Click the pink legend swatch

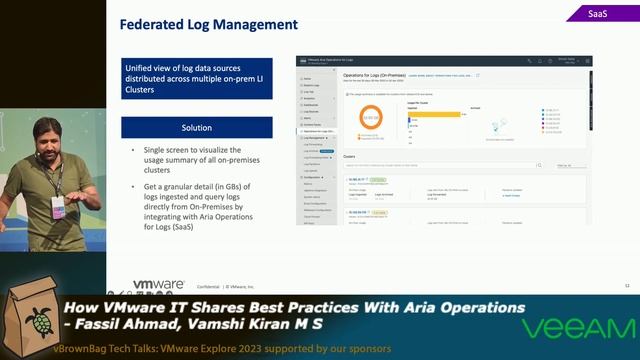point(543,127)
